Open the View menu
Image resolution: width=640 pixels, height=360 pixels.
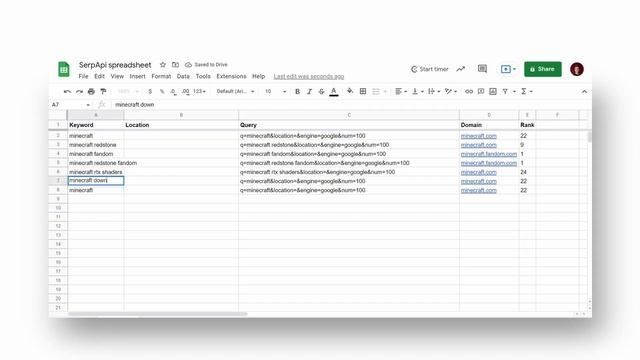117,76
